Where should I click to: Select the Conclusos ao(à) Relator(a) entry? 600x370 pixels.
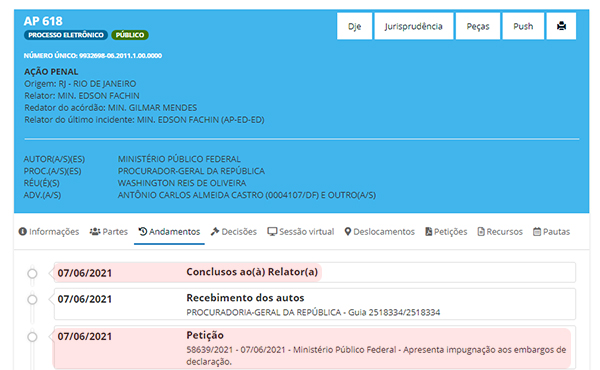pos(315,272)
